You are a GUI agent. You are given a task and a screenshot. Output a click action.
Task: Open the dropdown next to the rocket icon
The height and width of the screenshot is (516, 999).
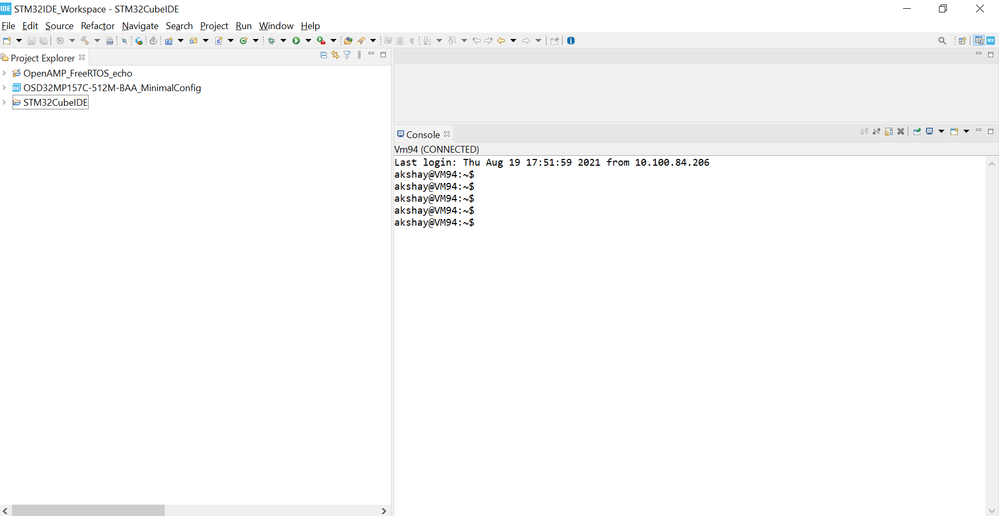(373, 40)
